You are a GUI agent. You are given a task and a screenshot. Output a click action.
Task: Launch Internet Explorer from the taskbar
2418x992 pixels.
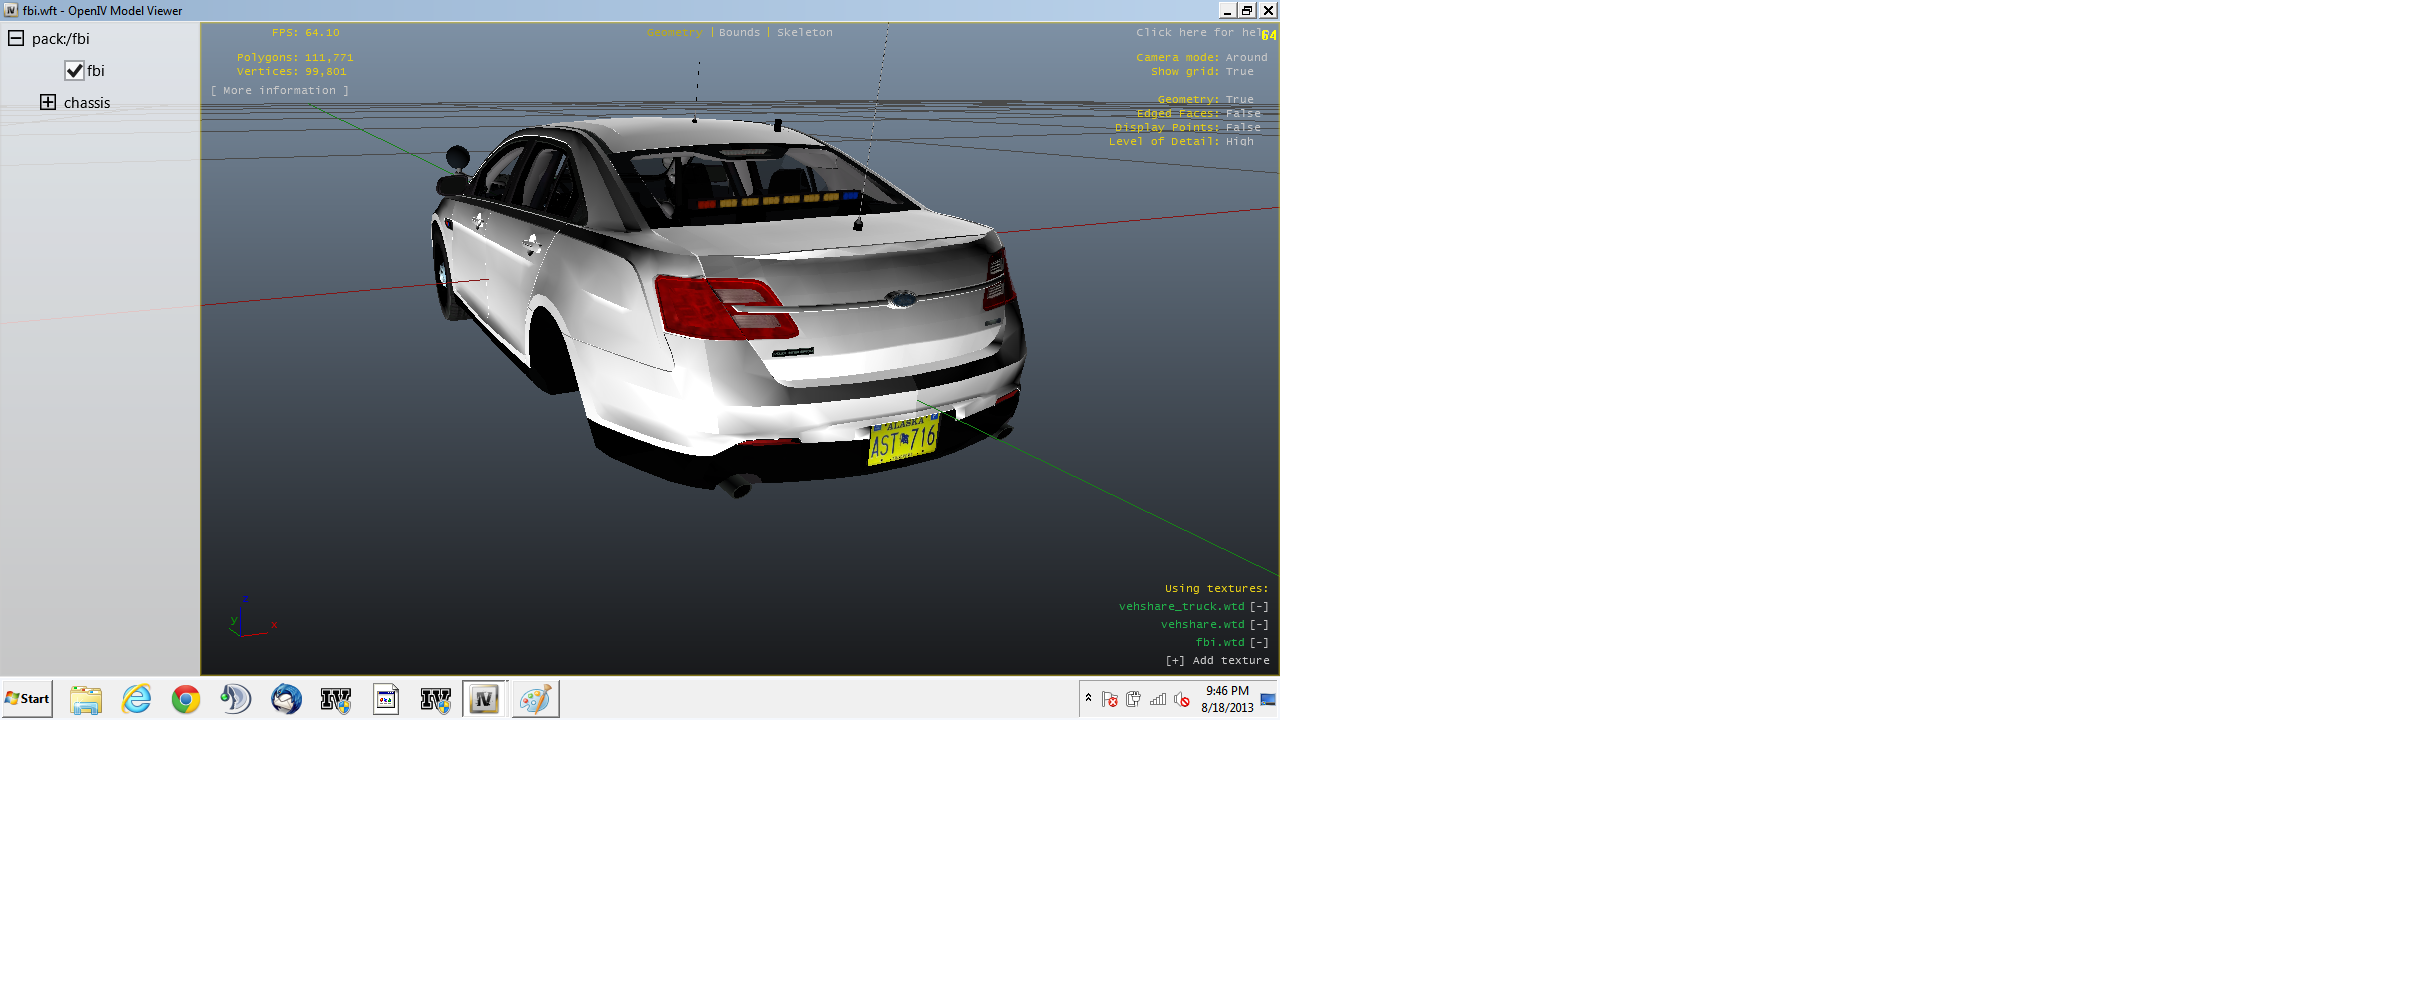[136, 699]
